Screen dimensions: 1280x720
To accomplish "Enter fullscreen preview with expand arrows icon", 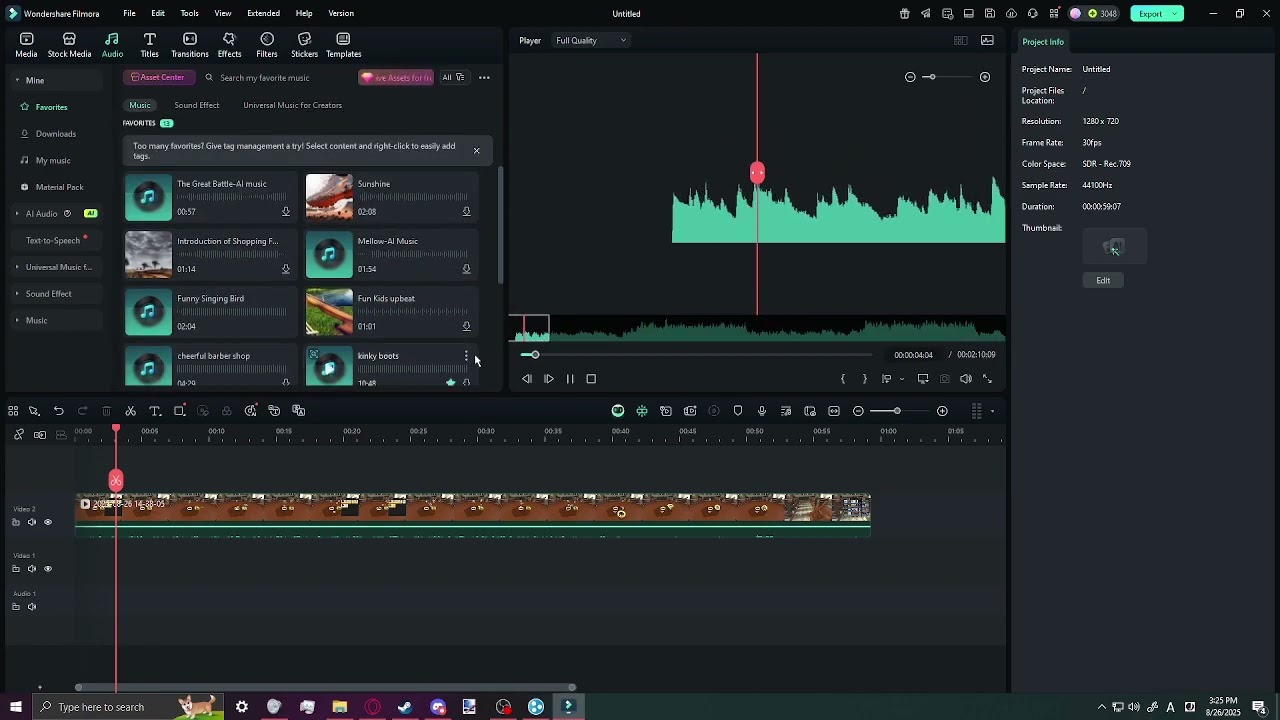I will 988,379.
